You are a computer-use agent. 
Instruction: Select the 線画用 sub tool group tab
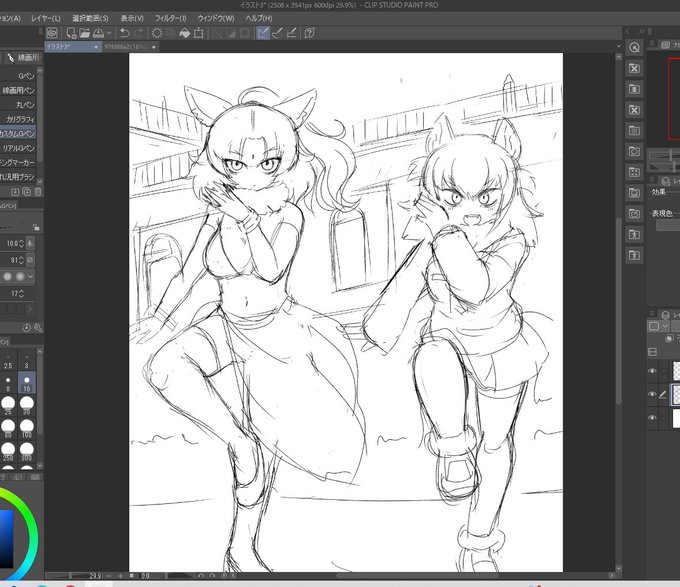tap(23, 57)
